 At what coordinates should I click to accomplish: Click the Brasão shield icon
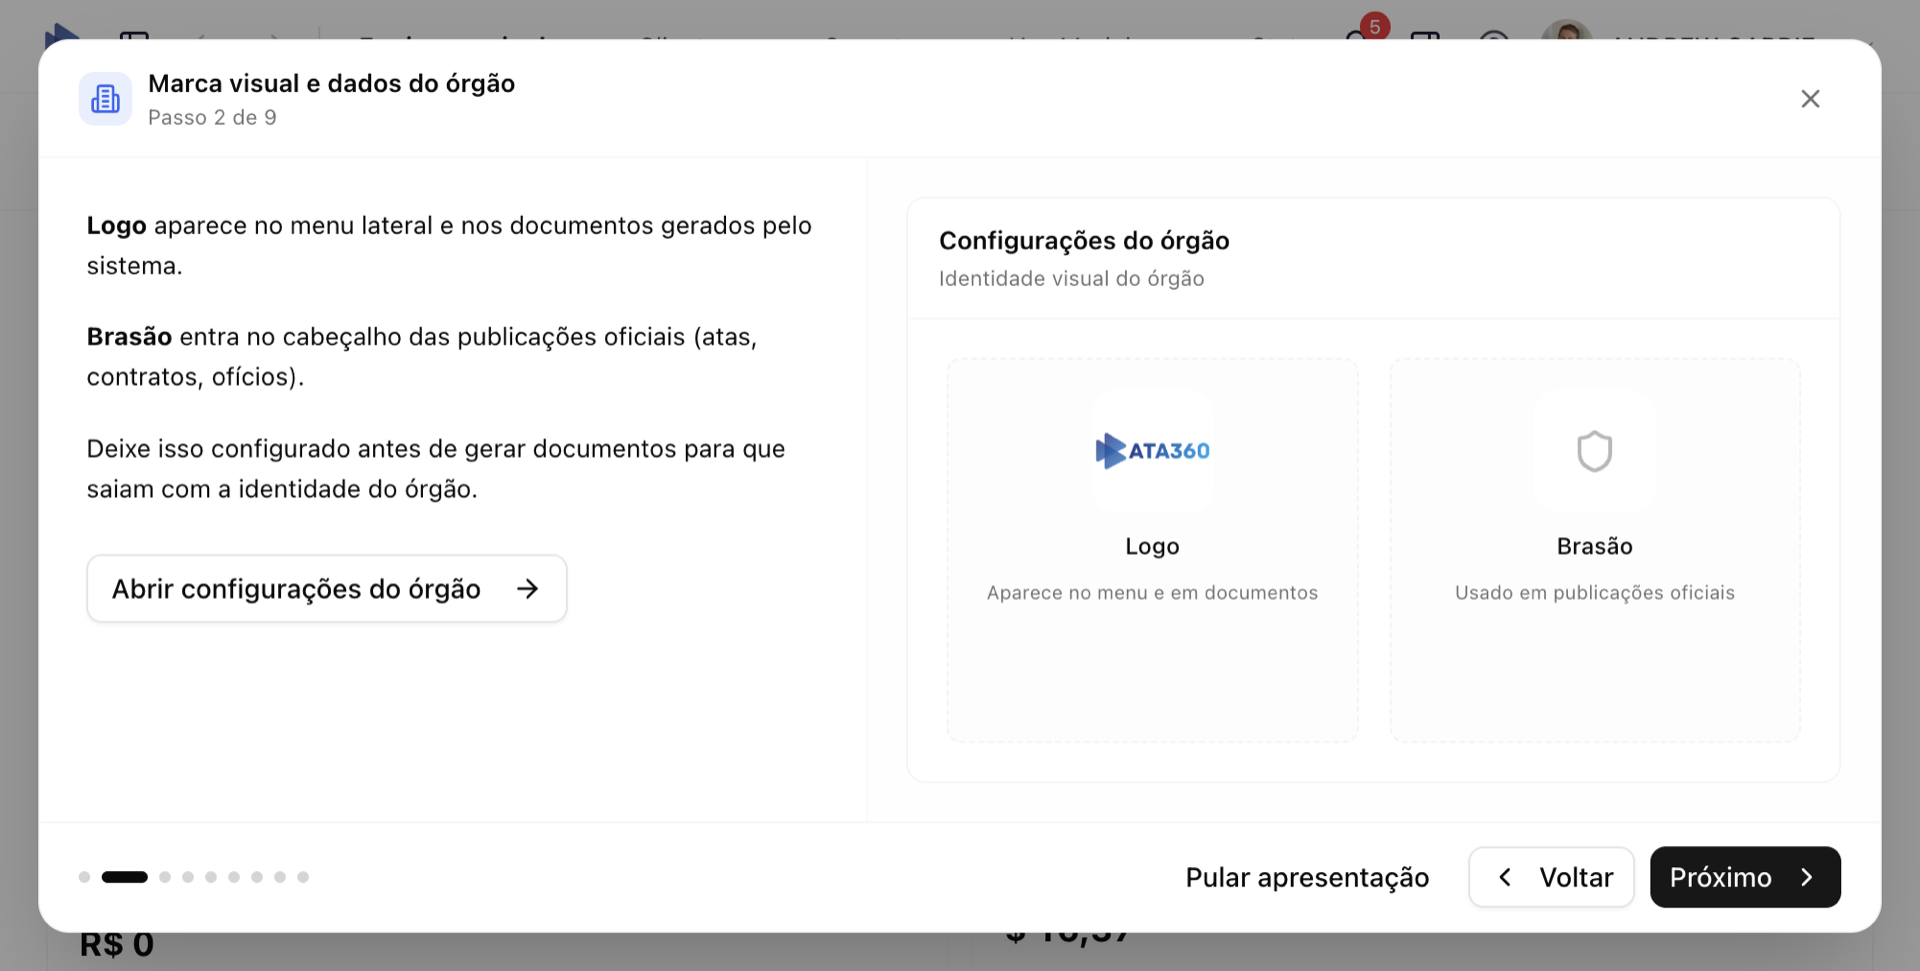tap(1594, 451)
